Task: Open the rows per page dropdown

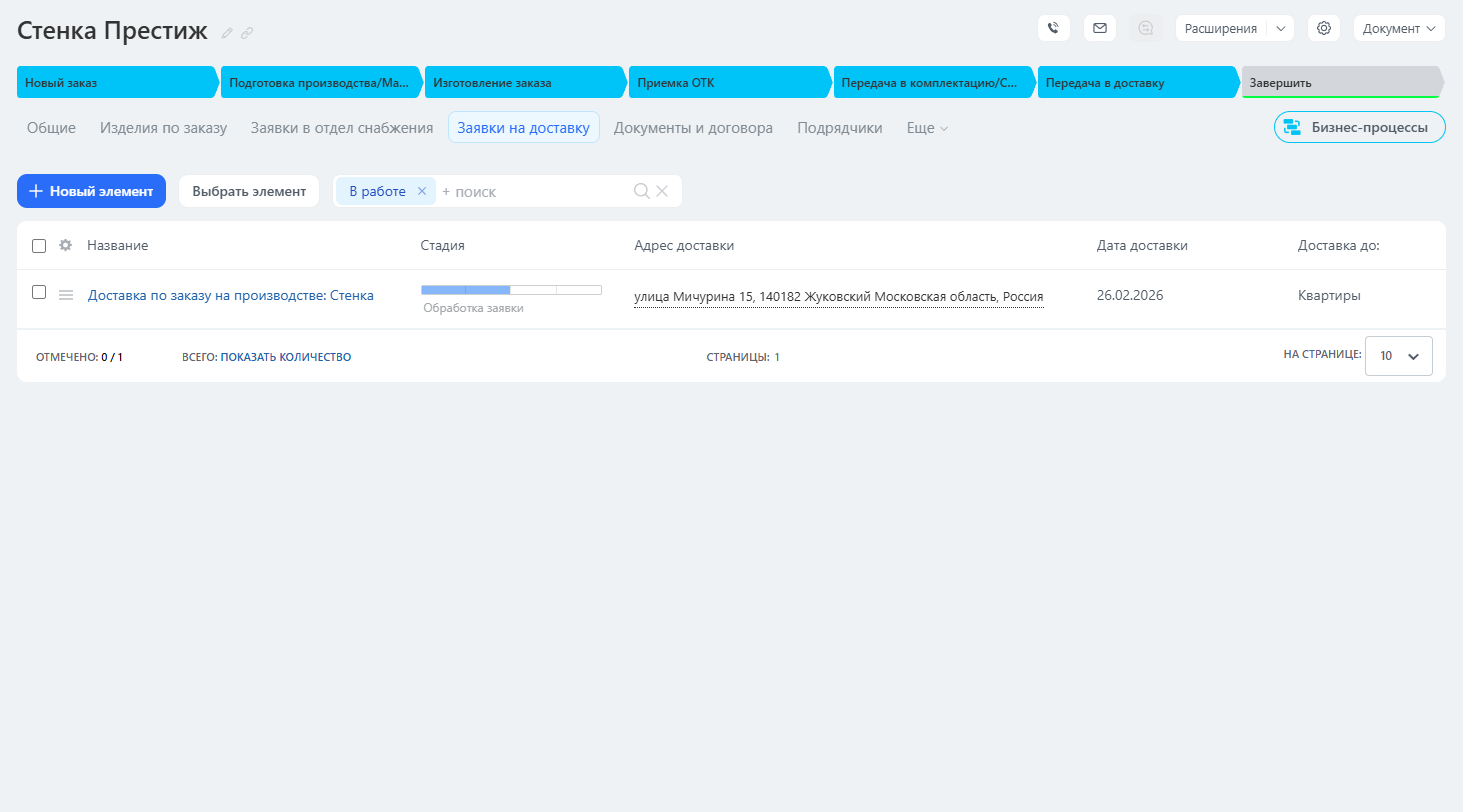Action: (1398, 356)
